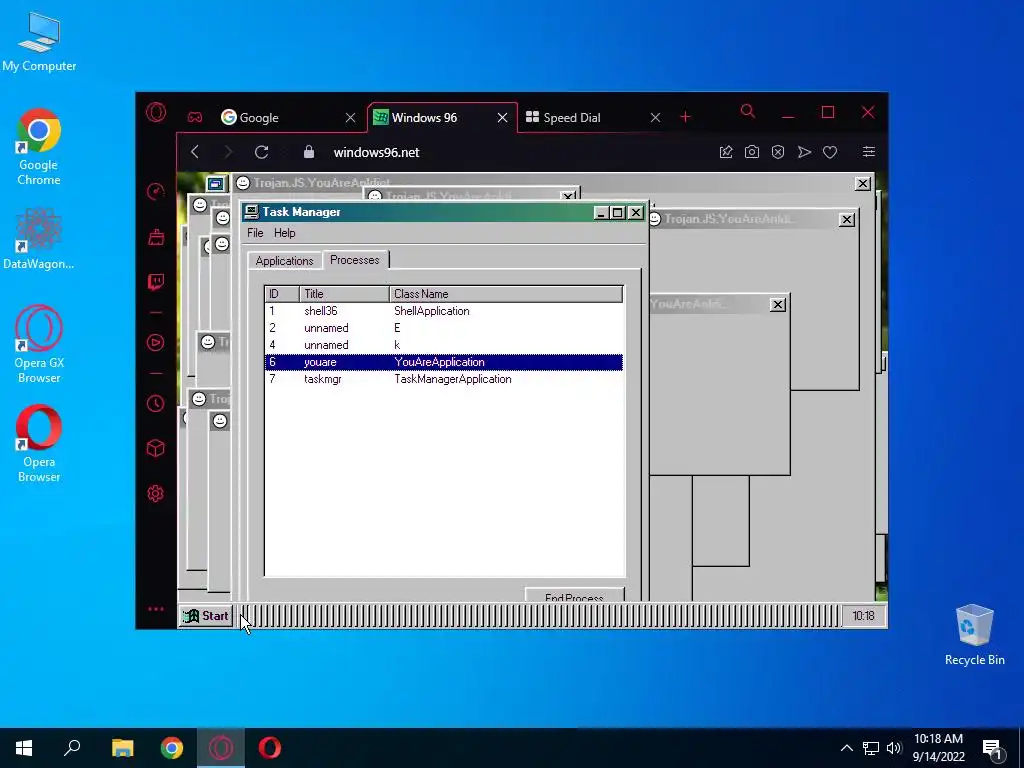Click the send flow arrow icon

coord(804,152)
